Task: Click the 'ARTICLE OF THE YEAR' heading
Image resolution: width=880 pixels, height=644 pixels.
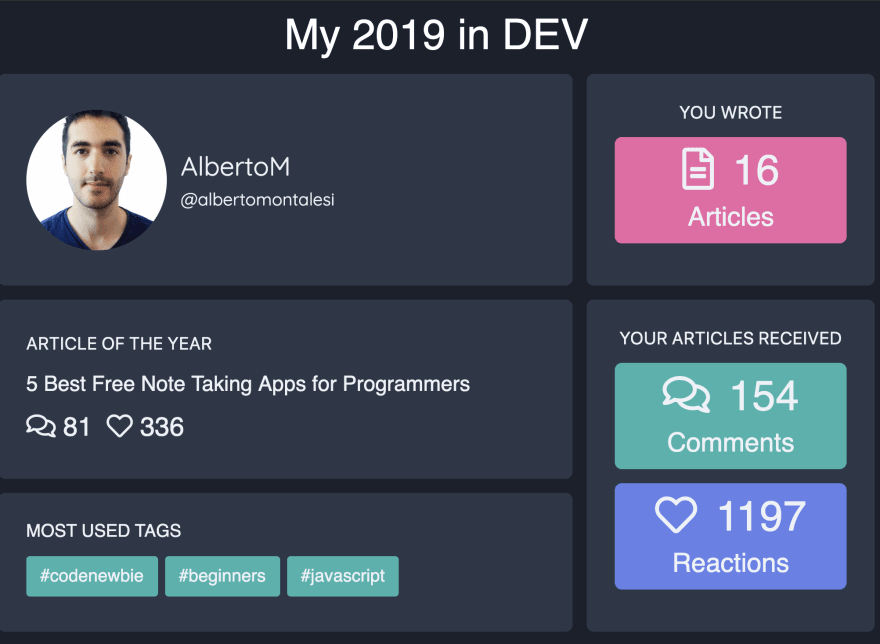Action: coord(119,344)
